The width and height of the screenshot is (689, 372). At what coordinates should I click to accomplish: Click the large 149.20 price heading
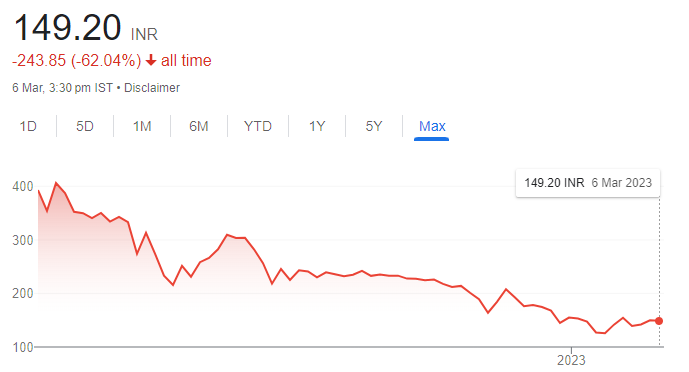[x=67, y=28]
